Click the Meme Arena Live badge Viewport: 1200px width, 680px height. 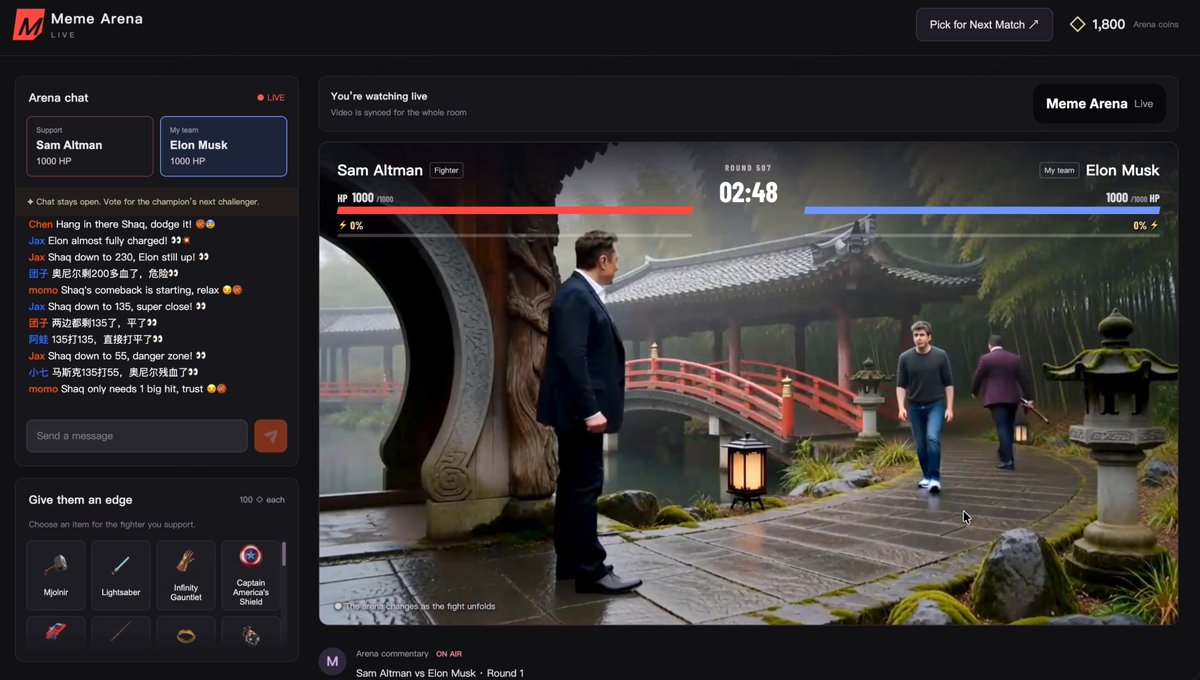[x=1099, y=104]
